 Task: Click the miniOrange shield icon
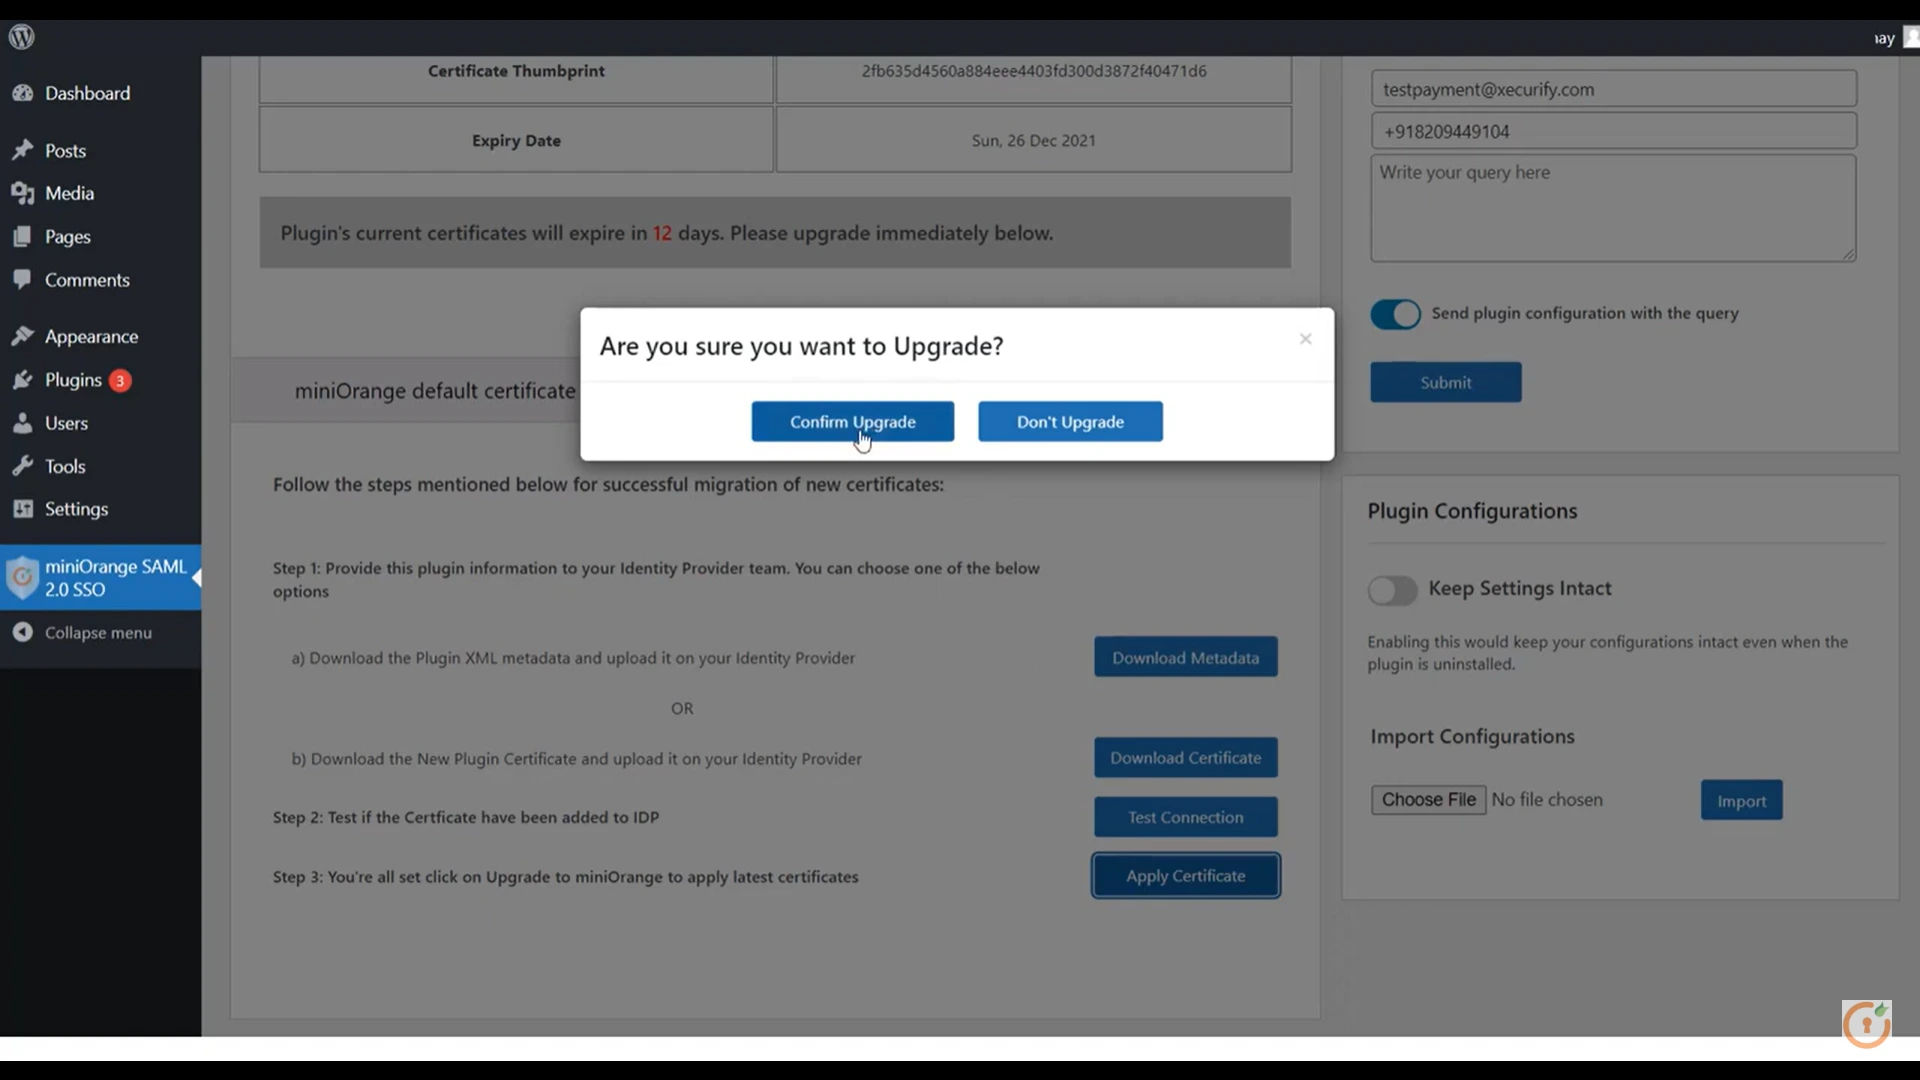click(x=22, y=577)
